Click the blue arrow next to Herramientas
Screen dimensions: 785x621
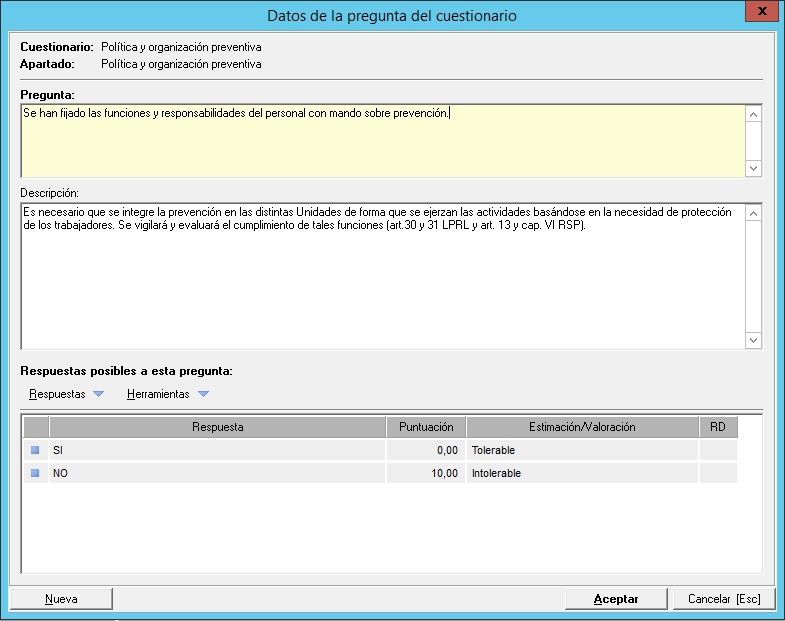point(203,394)
